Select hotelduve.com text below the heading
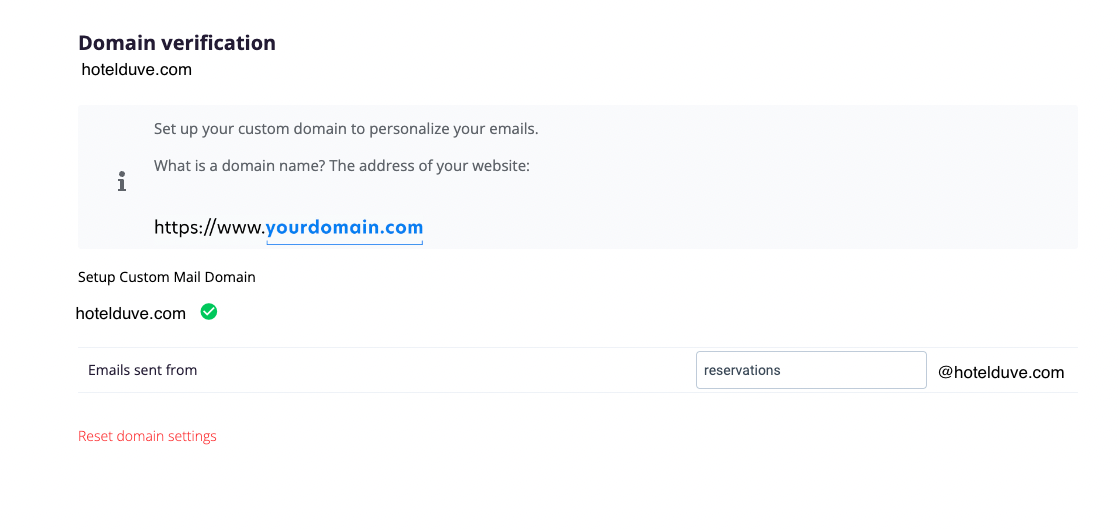 click(x=136, y=70)
